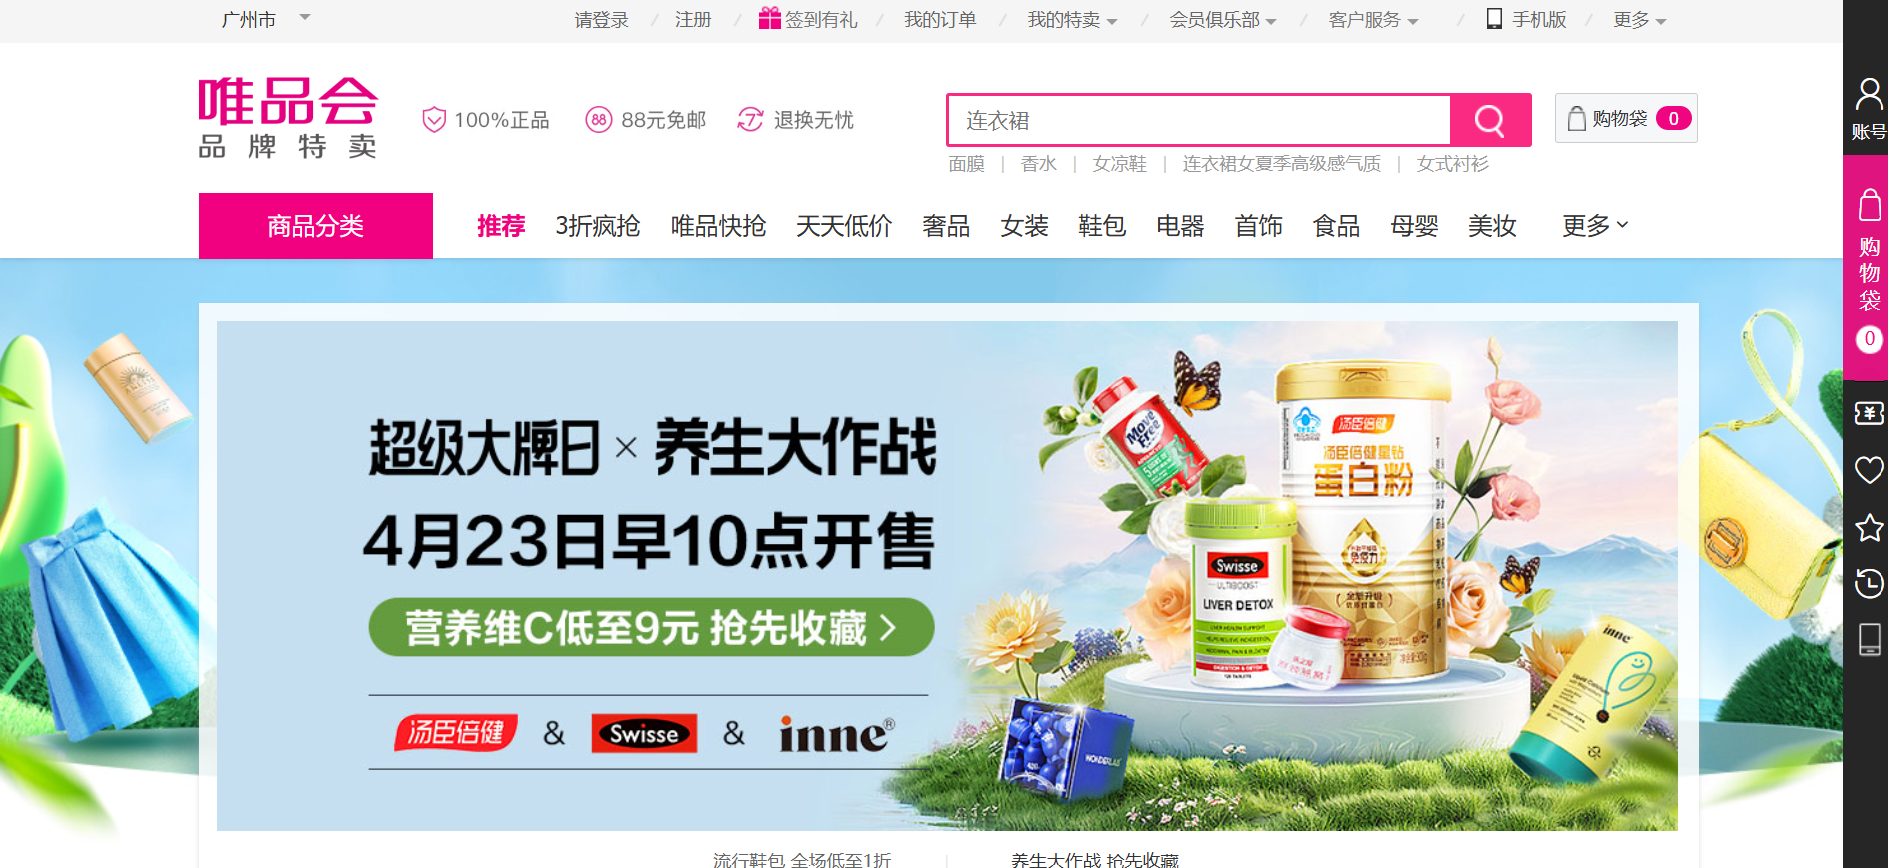Open favorites heart icon in sidebar
The image size is (1888, 868).
click(1868, 469)
